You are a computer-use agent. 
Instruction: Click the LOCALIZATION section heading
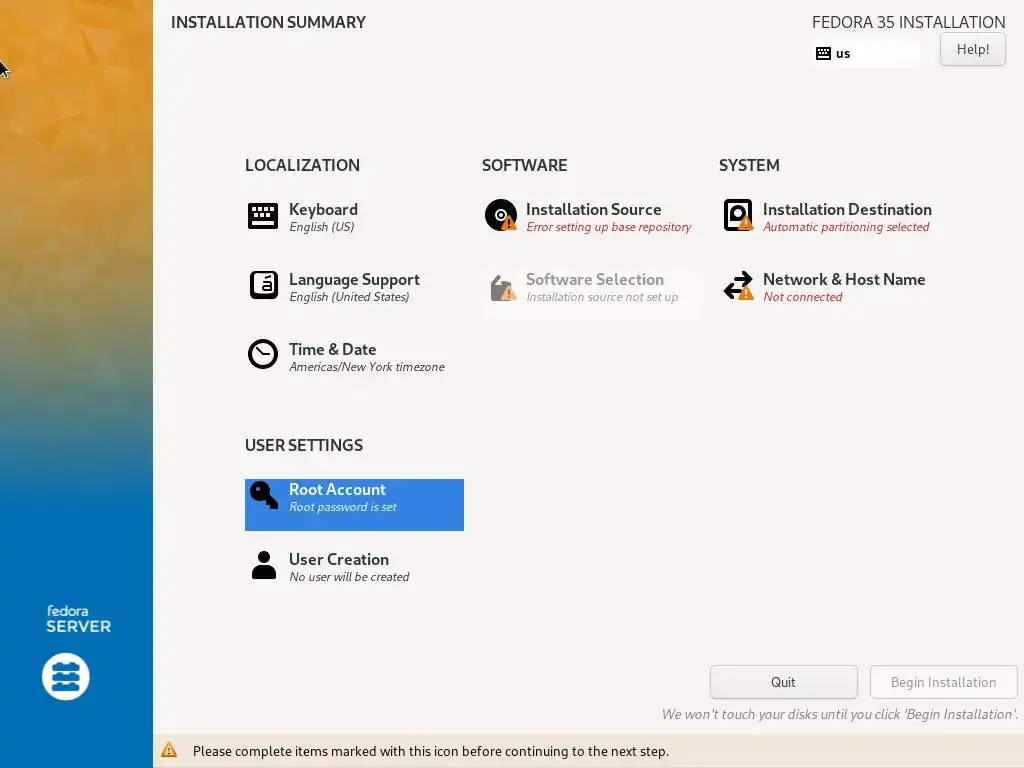click(302, 165)
